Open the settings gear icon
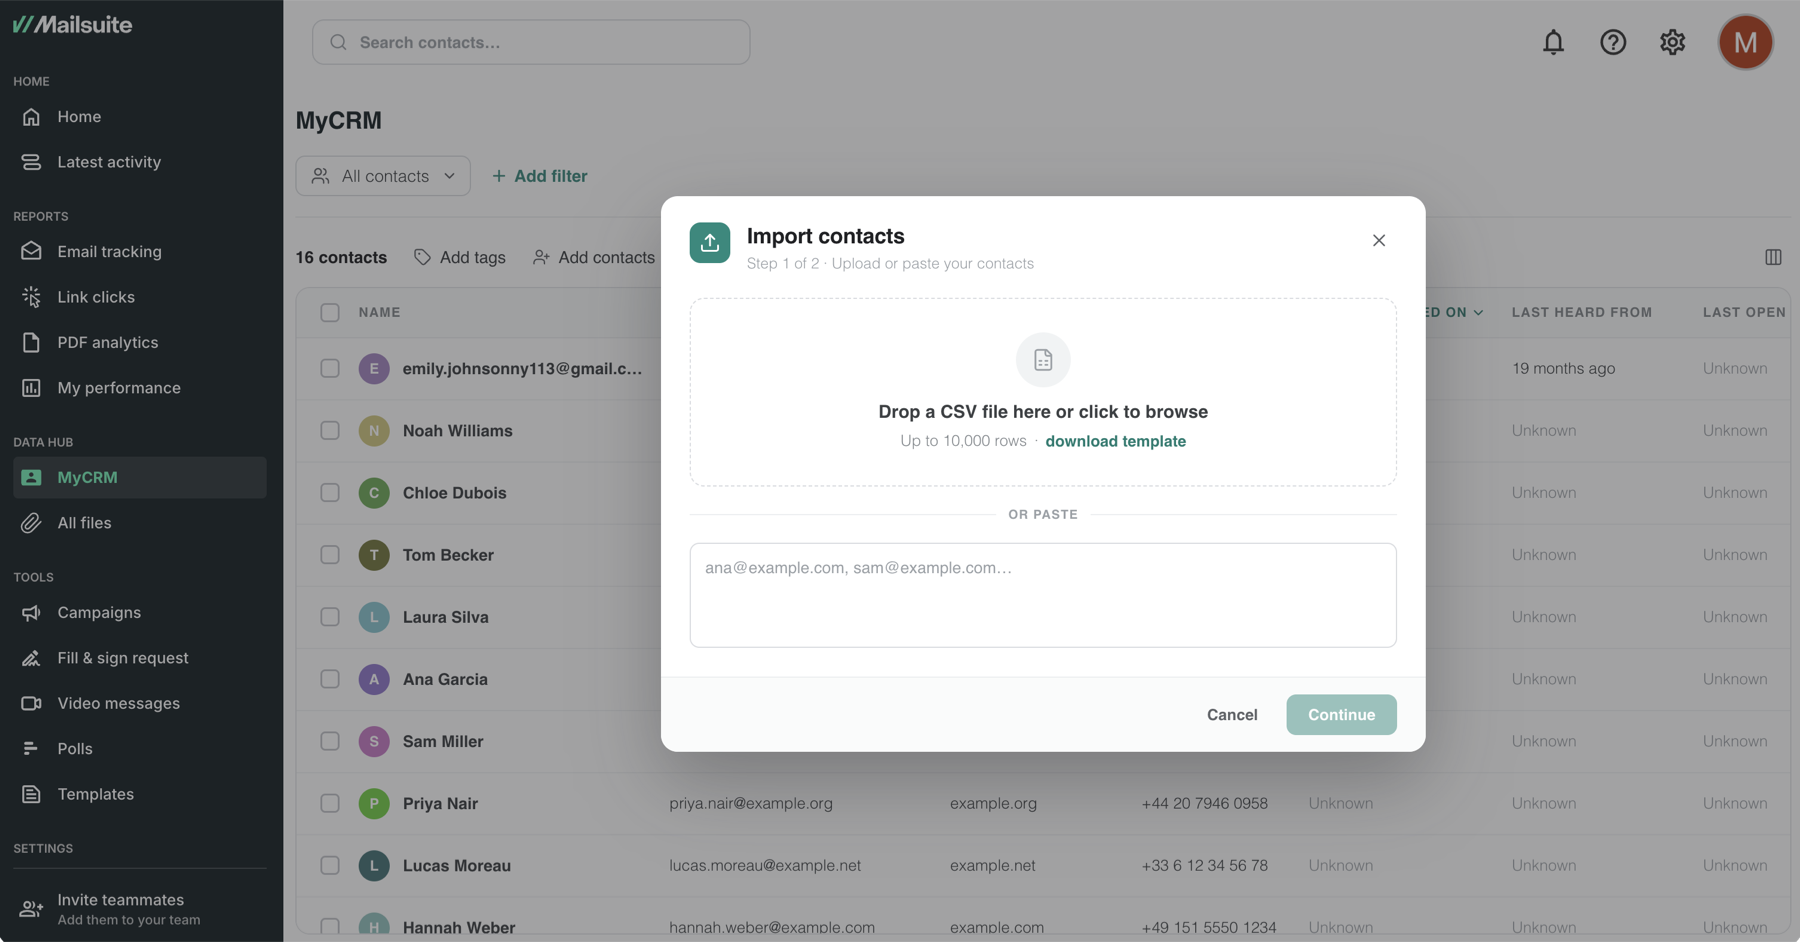This screenshot has width=1800, height=942. coord(1672,42)
